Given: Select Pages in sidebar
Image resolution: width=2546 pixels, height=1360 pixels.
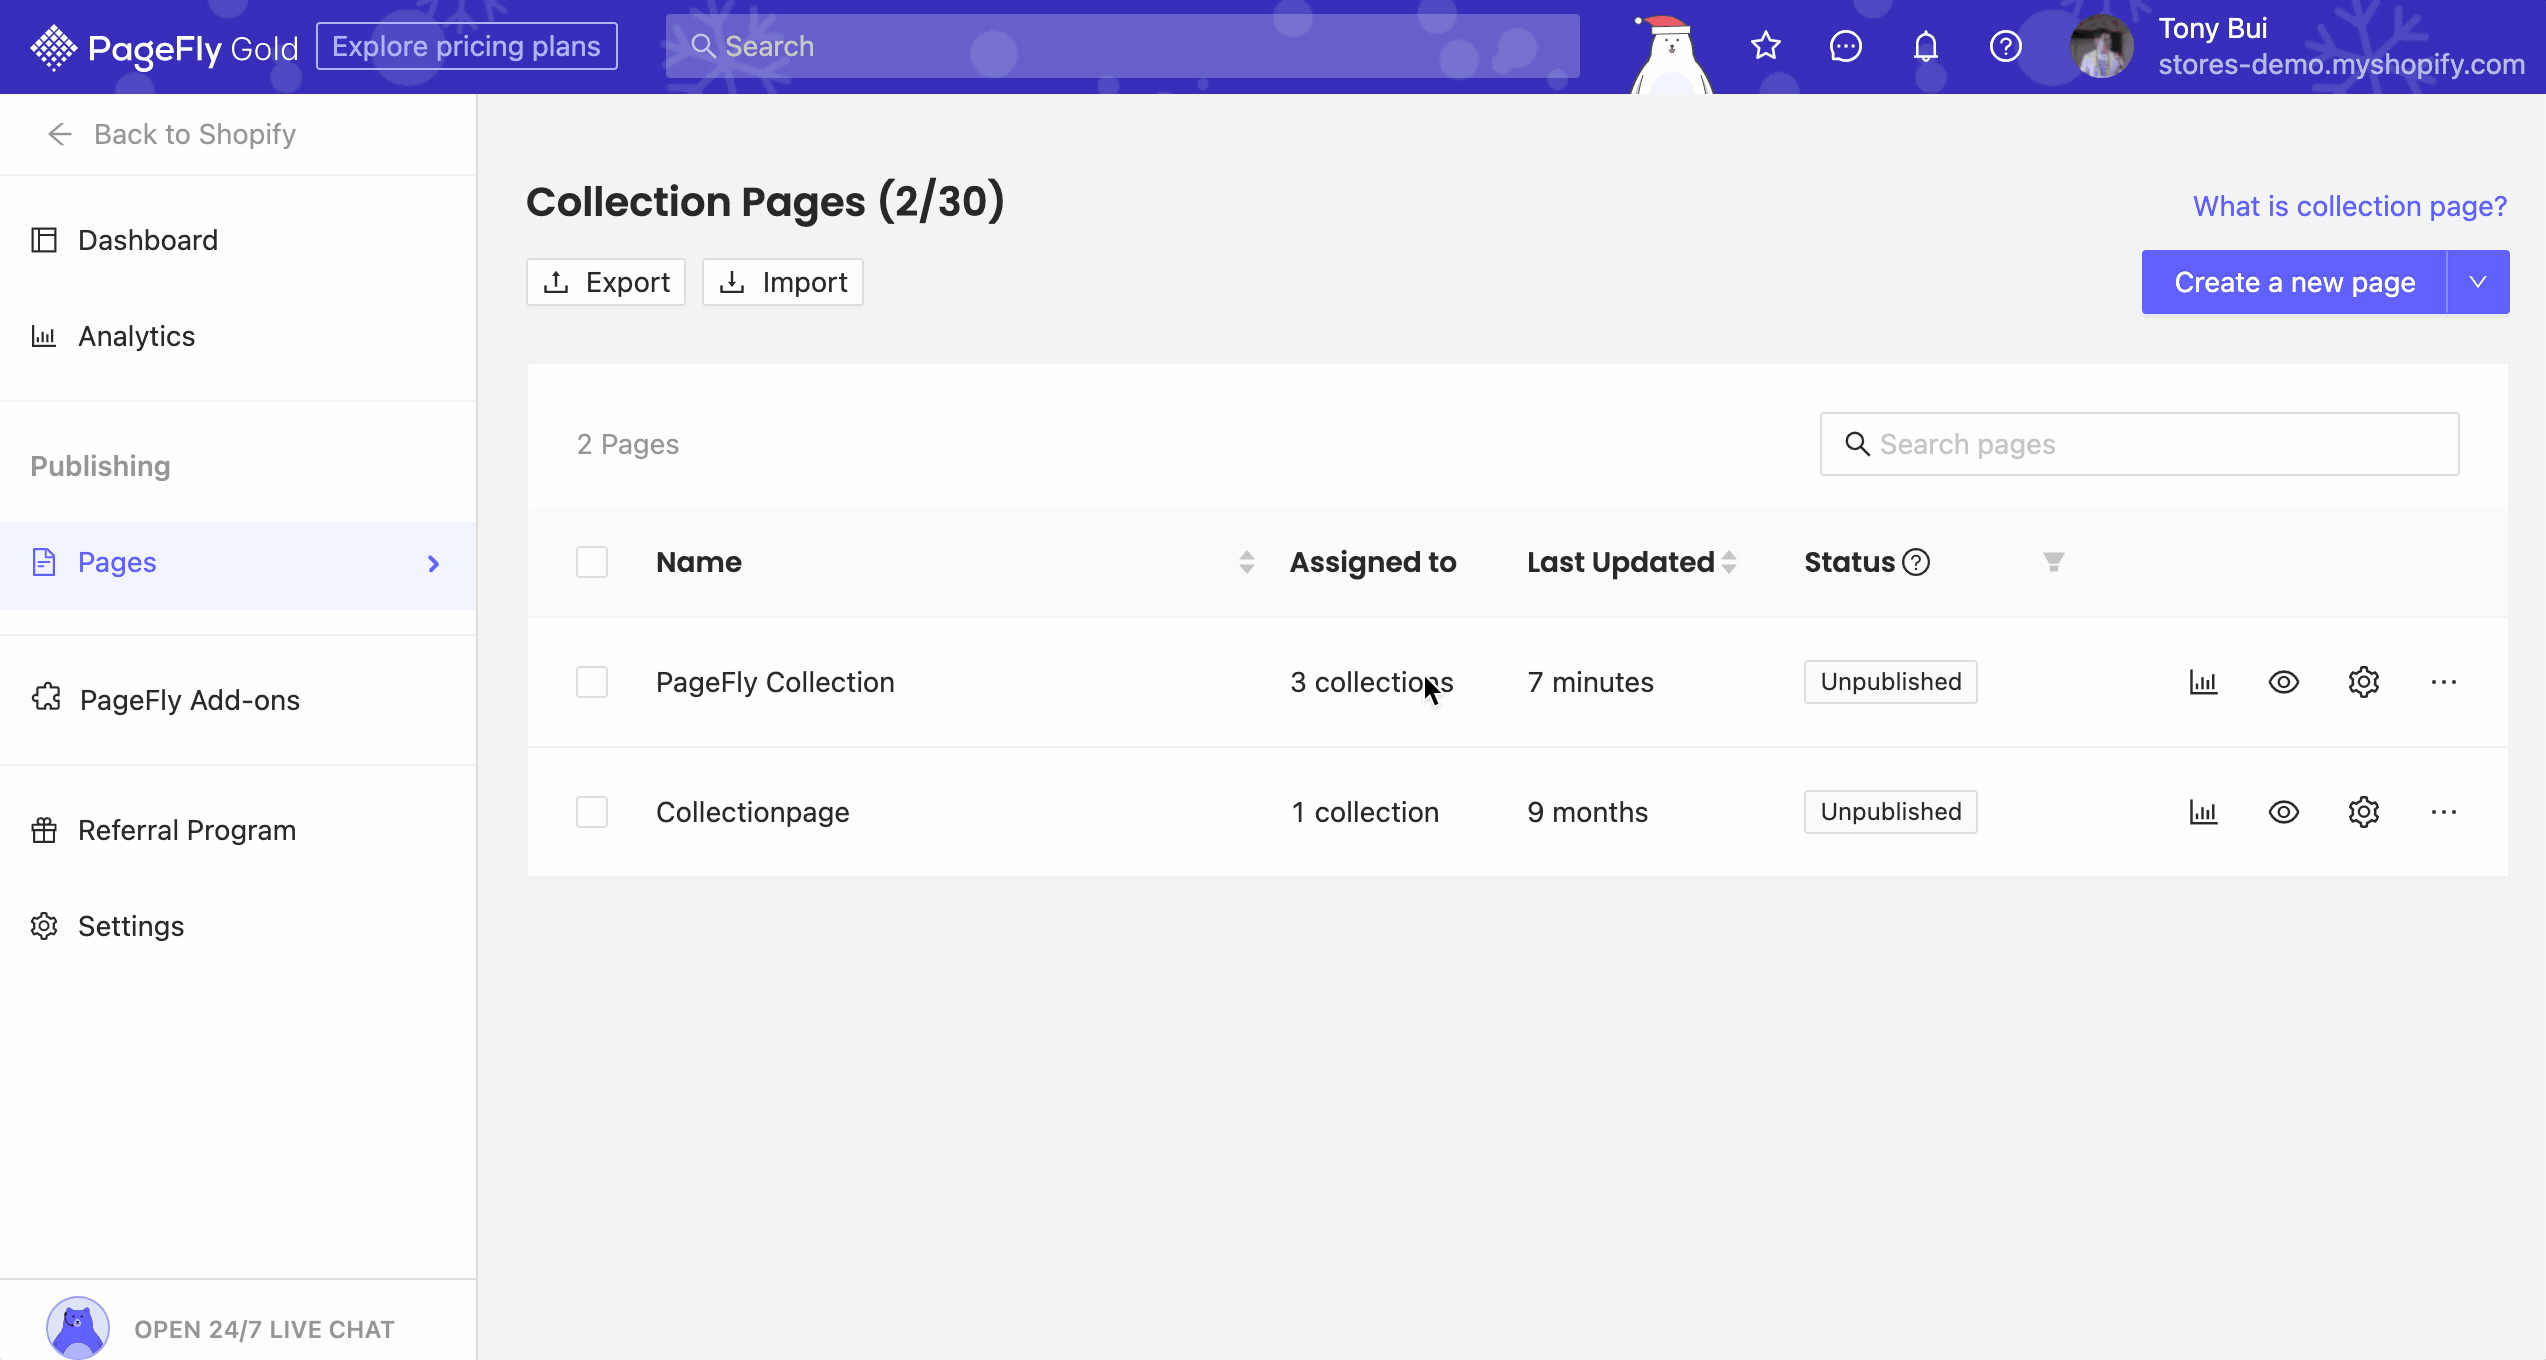Looking at the screenshot, I should (x=238, y=564).
